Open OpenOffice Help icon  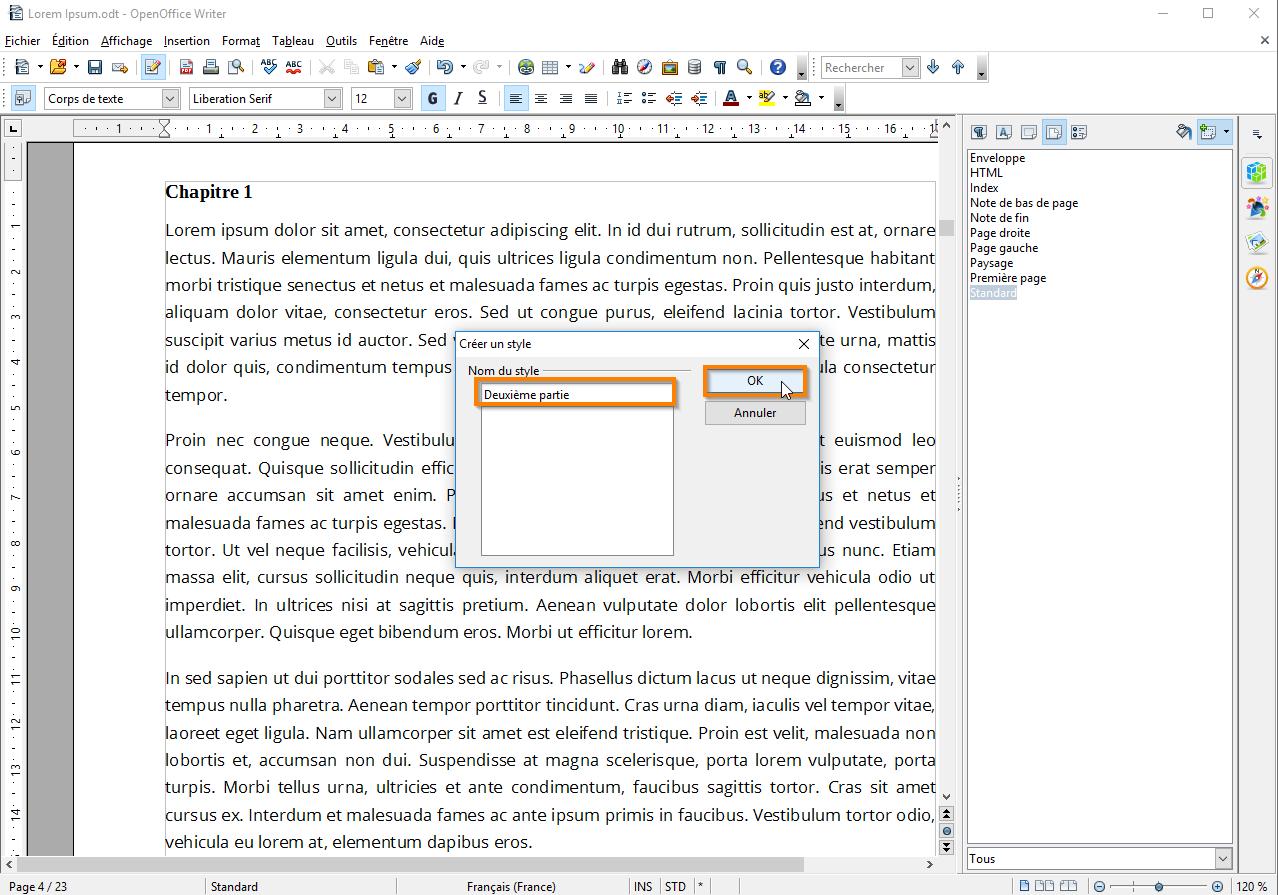tap(777, 67)
